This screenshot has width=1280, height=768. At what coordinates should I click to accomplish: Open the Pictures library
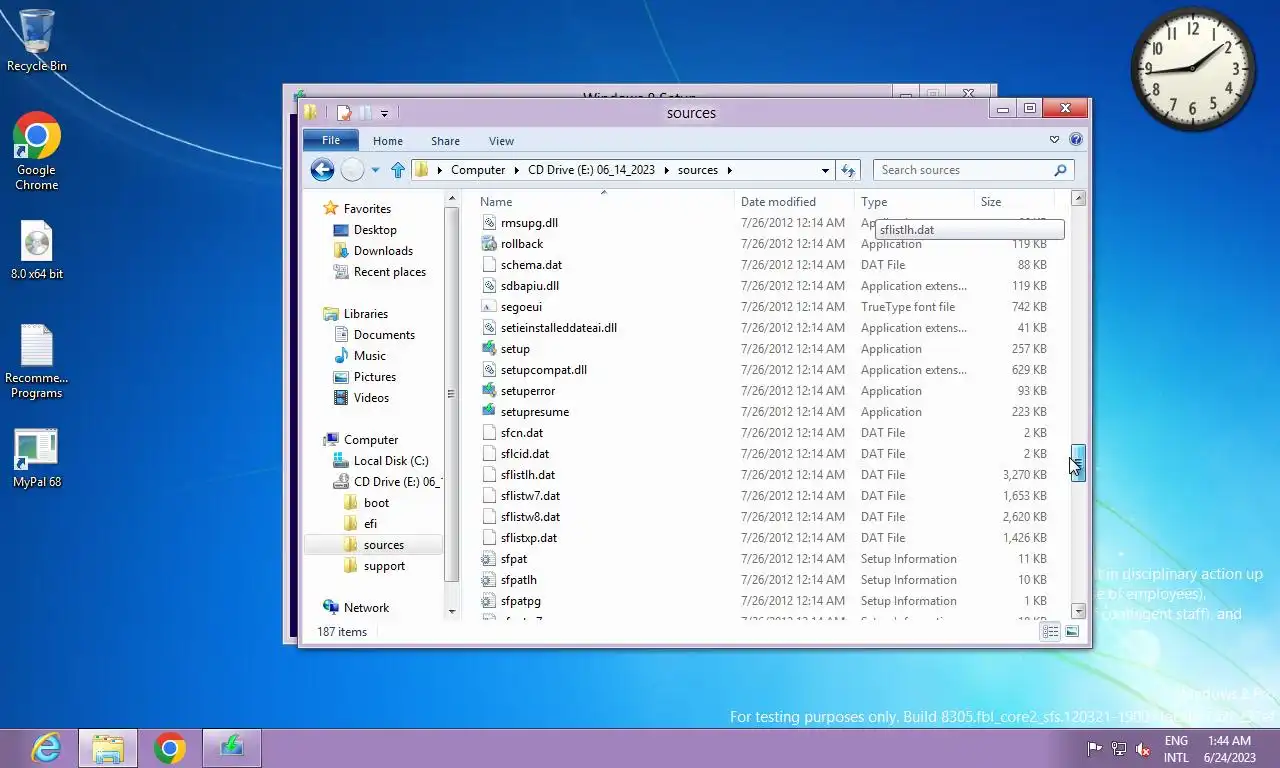[375, 377]
